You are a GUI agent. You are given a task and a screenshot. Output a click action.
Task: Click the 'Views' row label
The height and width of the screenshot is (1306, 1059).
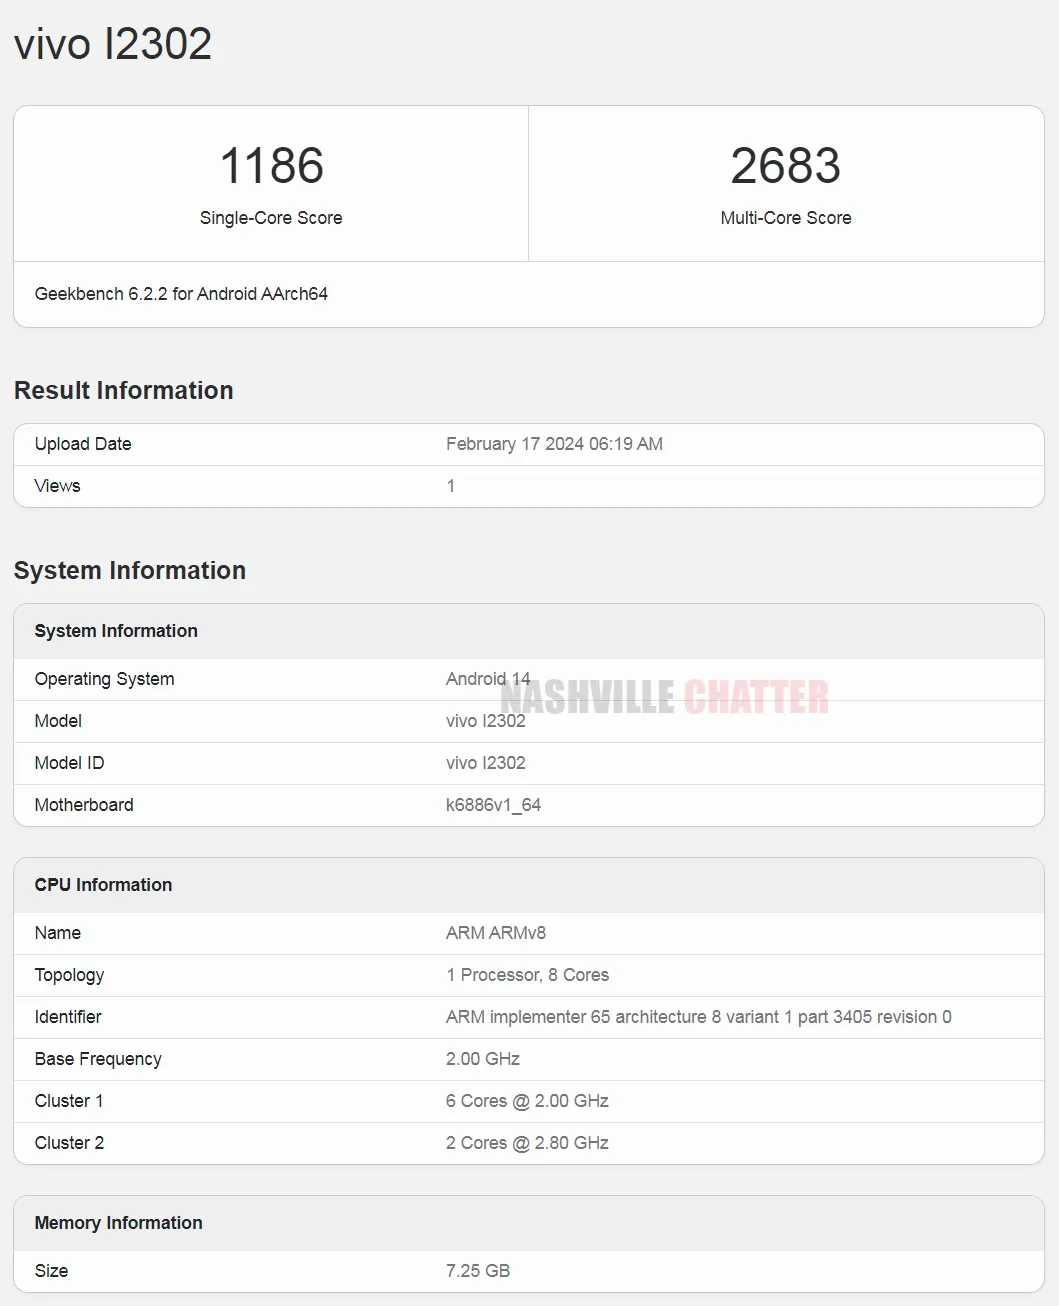pos(57,486)
